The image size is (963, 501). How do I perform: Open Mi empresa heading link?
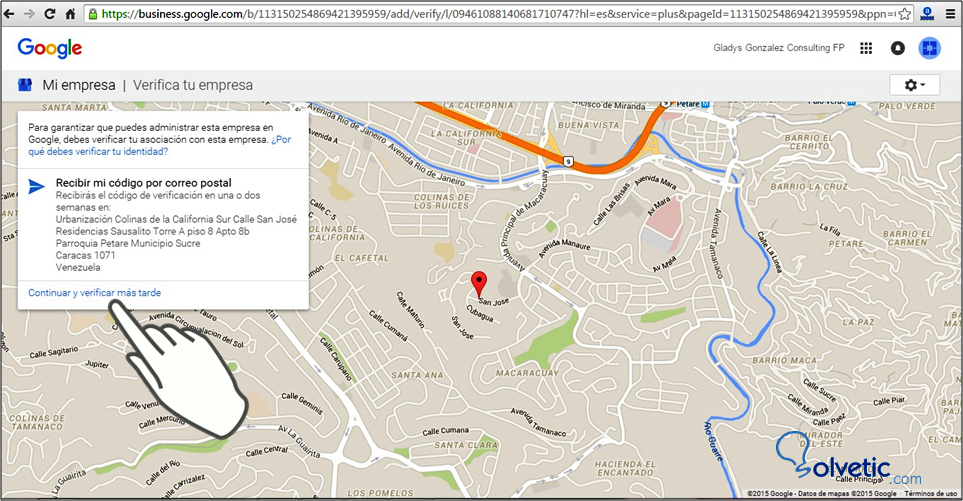[x=79, y=85]
